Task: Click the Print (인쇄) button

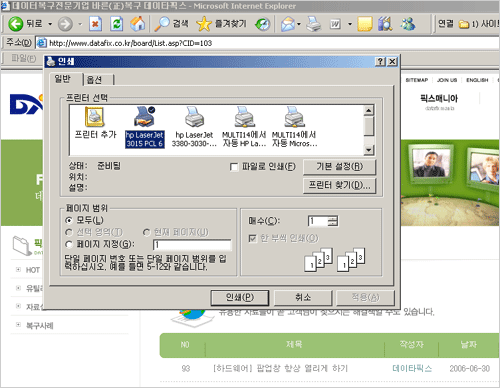Action: [x=240, y=297]
